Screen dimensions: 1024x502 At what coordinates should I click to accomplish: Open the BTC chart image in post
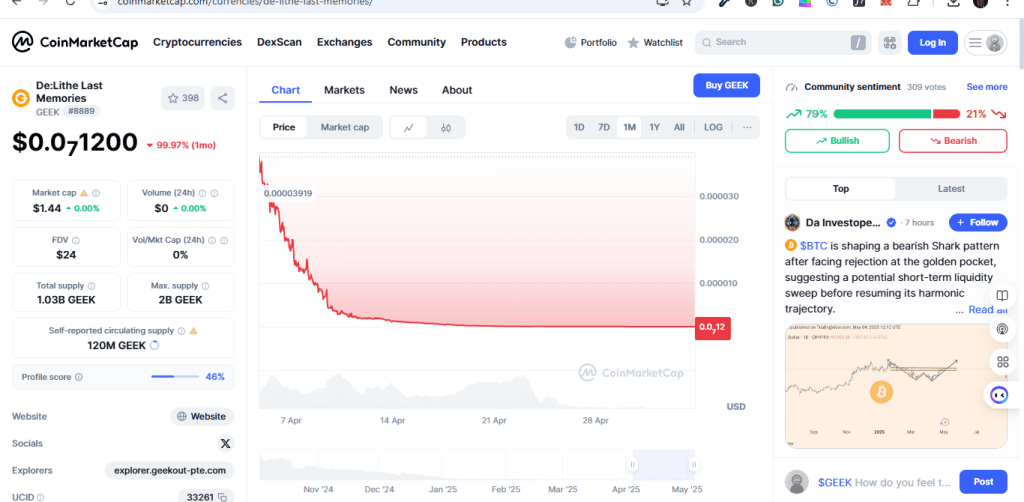(x=896, y=386)
